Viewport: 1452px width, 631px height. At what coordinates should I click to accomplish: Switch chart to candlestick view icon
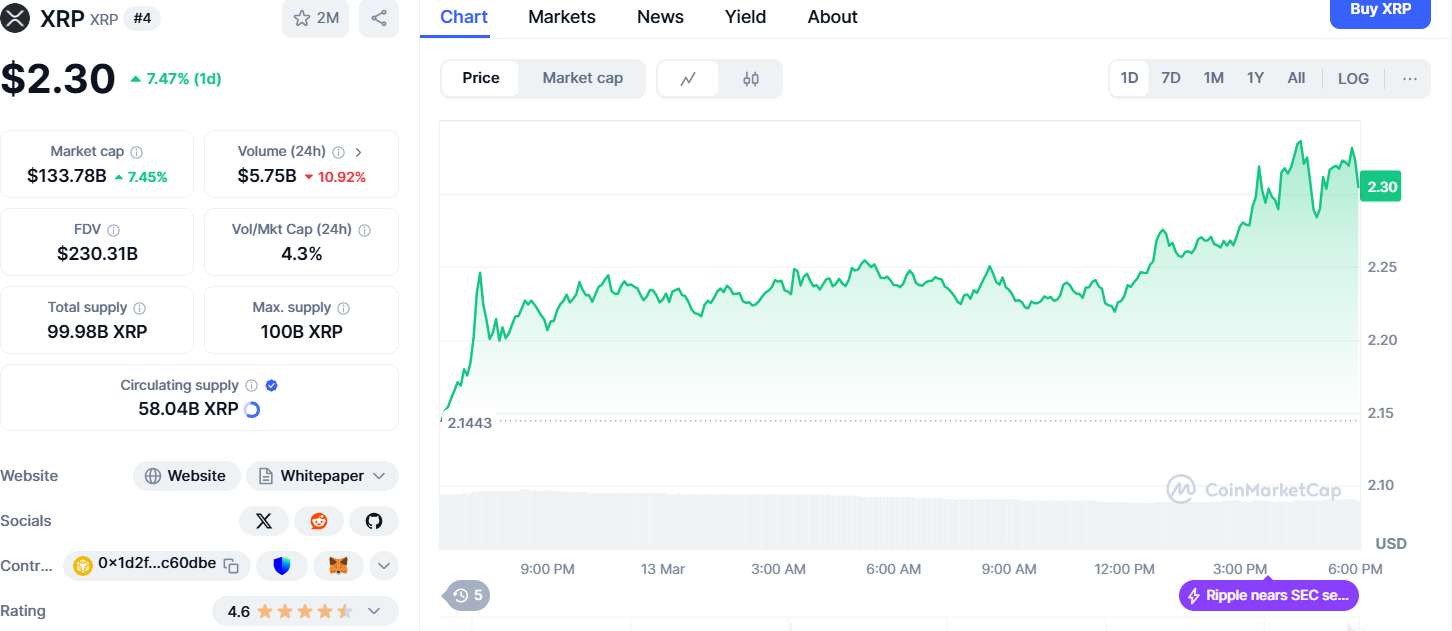point(751,78)
